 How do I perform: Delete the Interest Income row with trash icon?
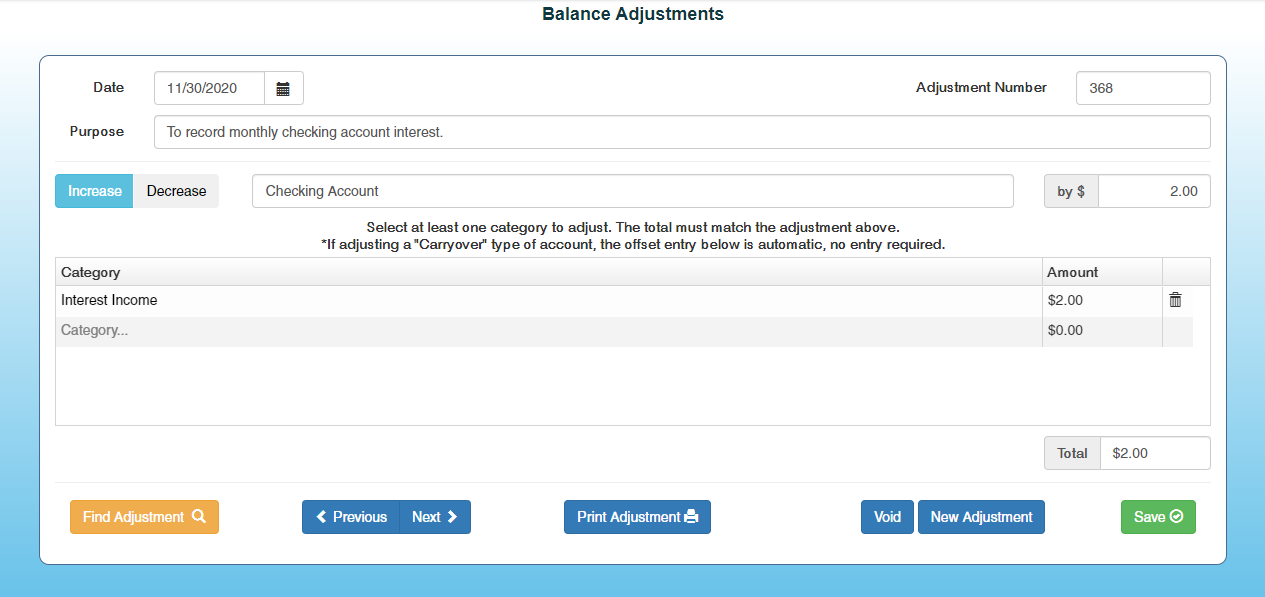[1175, 300]
